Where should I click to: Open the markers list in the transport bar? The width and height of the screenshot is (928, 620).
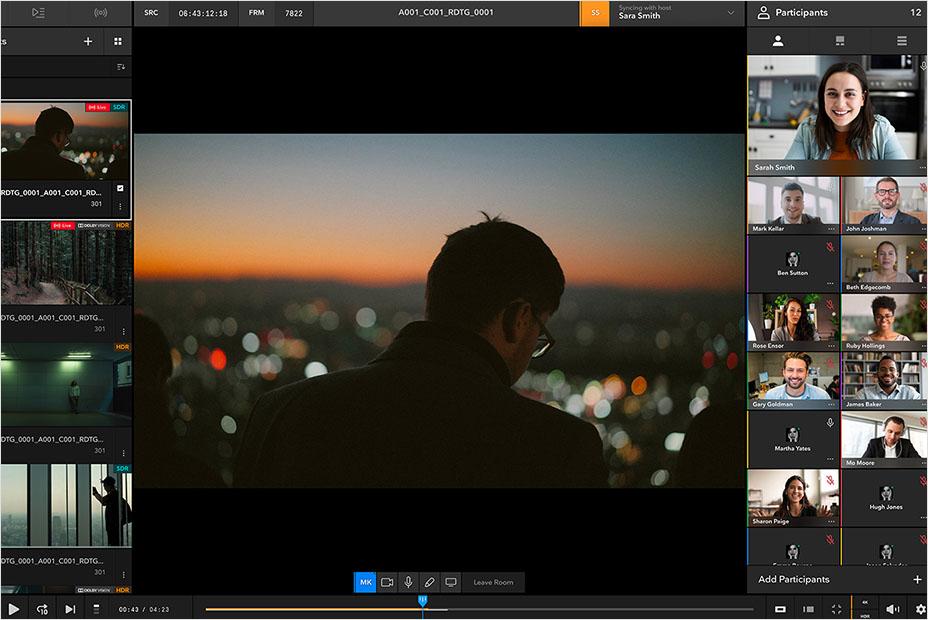click(x=95, y=607)
